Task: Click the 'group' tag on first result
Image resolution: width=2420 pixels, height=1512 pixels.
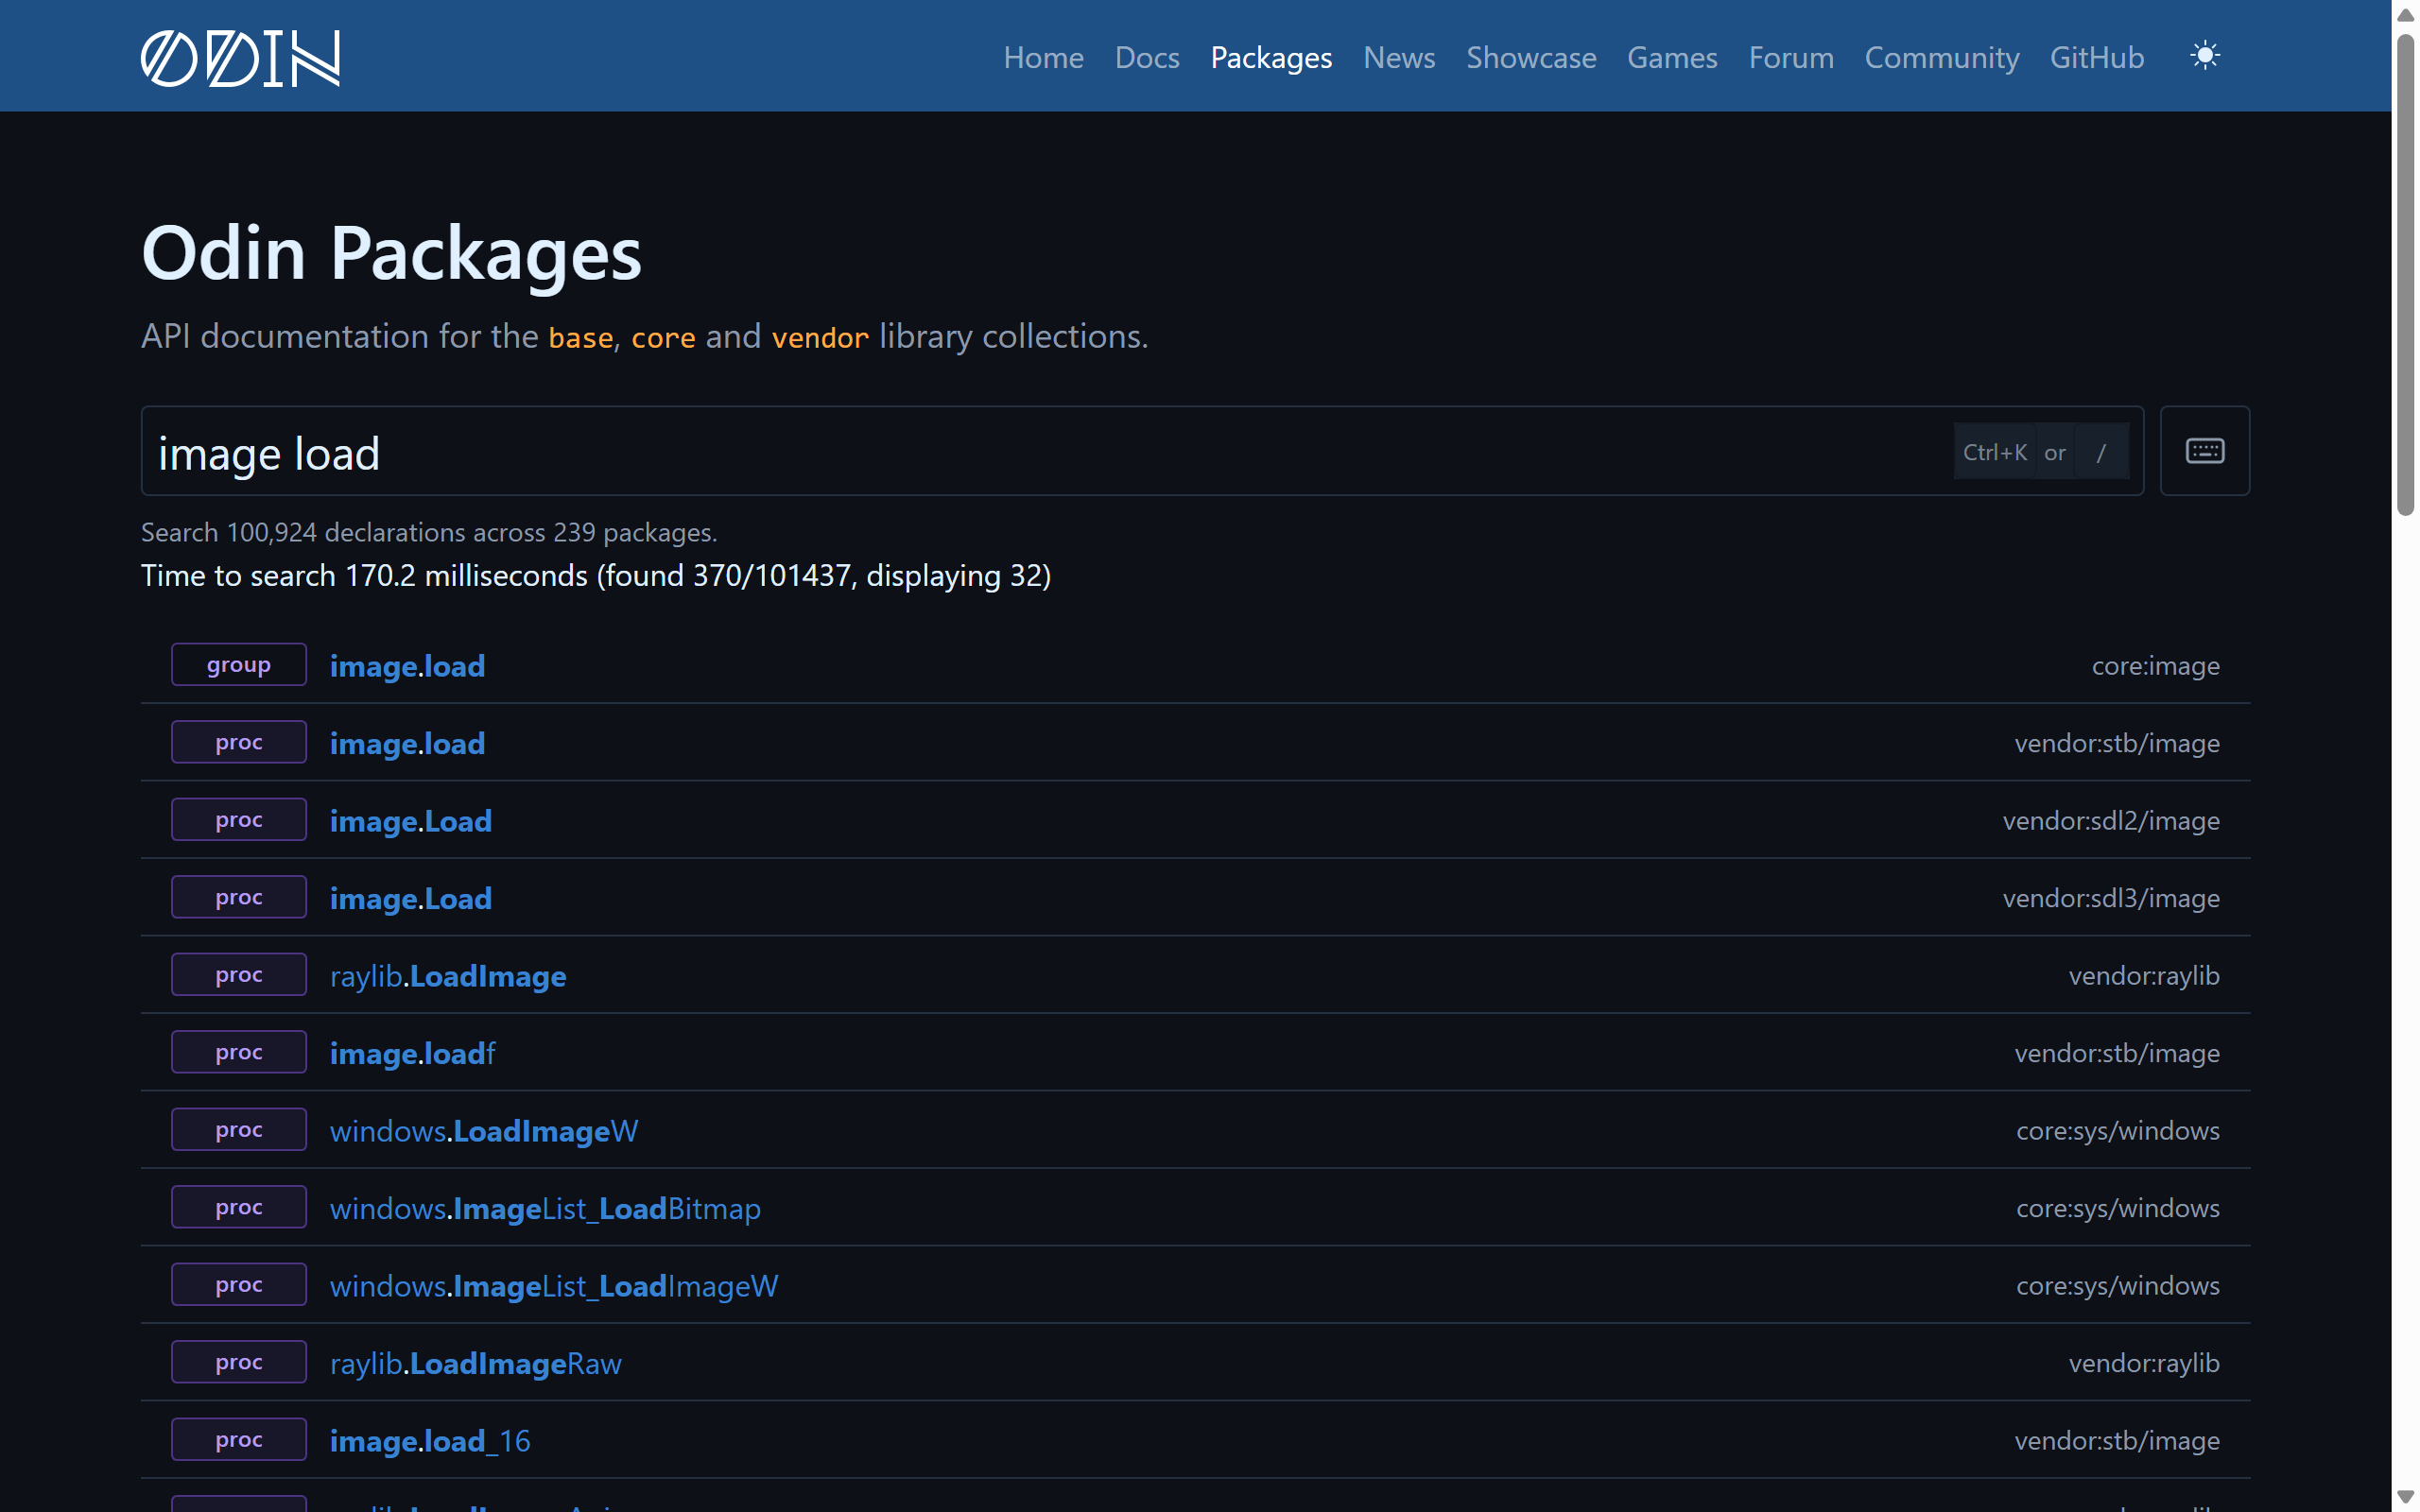Action: (239, 665)
